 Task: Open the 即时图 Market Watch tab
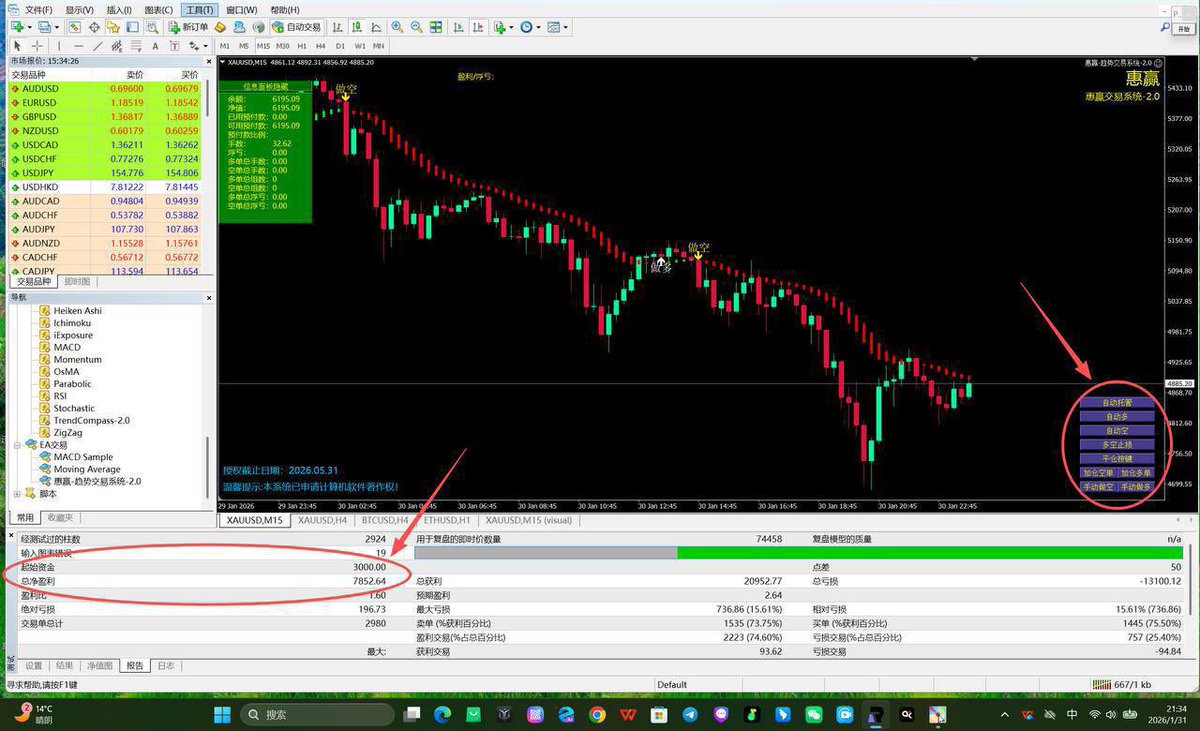[x=78, y=282]
